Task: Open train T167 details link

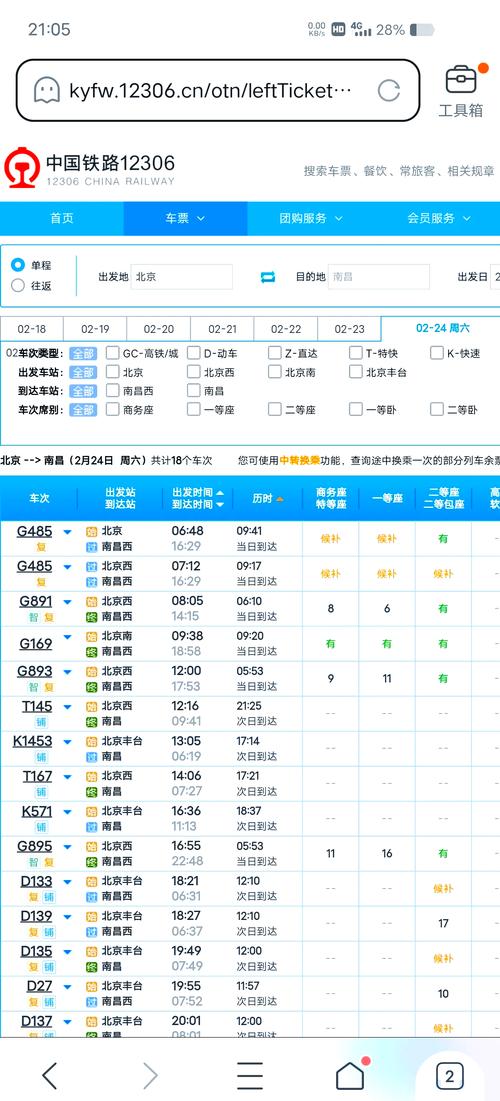Action: pos(37,777)
